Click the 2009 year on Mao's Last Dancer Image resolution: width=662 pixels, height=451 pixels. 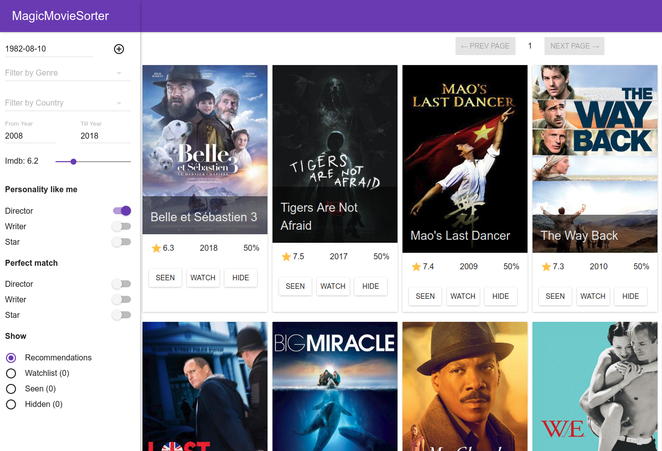point(469,267)
